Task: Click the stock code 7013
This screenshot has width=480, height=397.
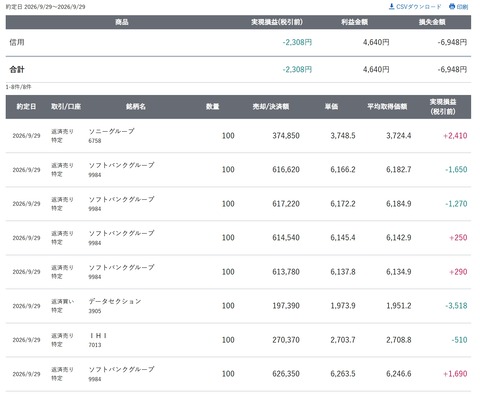Action: pos(95,345)
